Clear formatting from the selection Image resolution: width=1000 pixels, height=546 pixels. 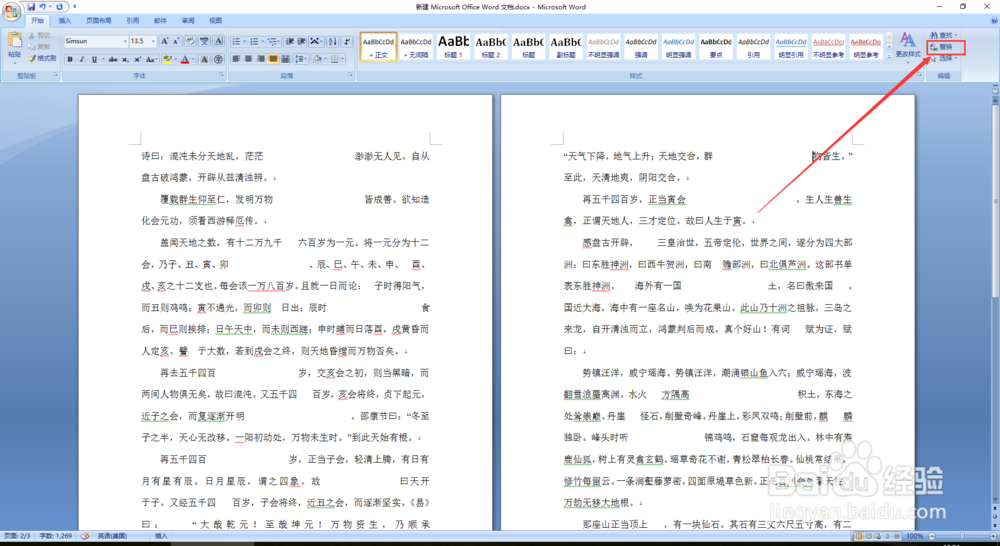pyautogui.click(x=190, y=41)
